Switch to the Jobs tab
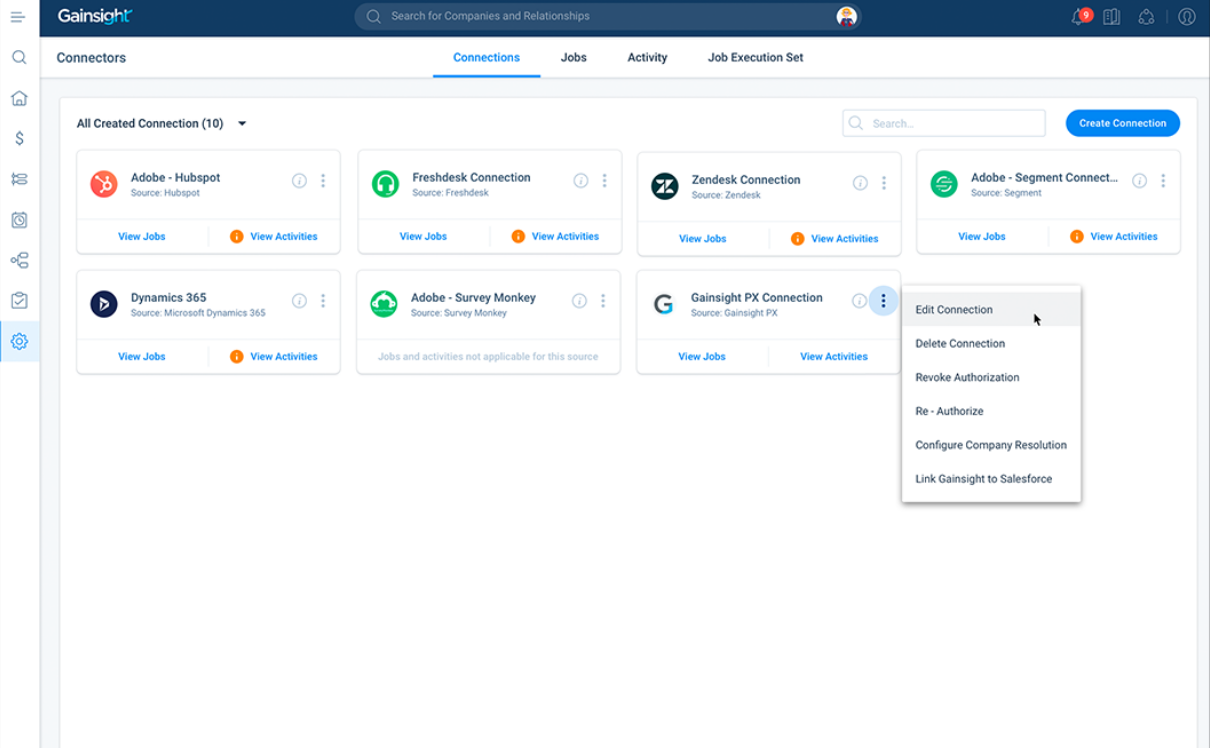Viewport: 1210px width, 748px height. click(x=574, y=58)
